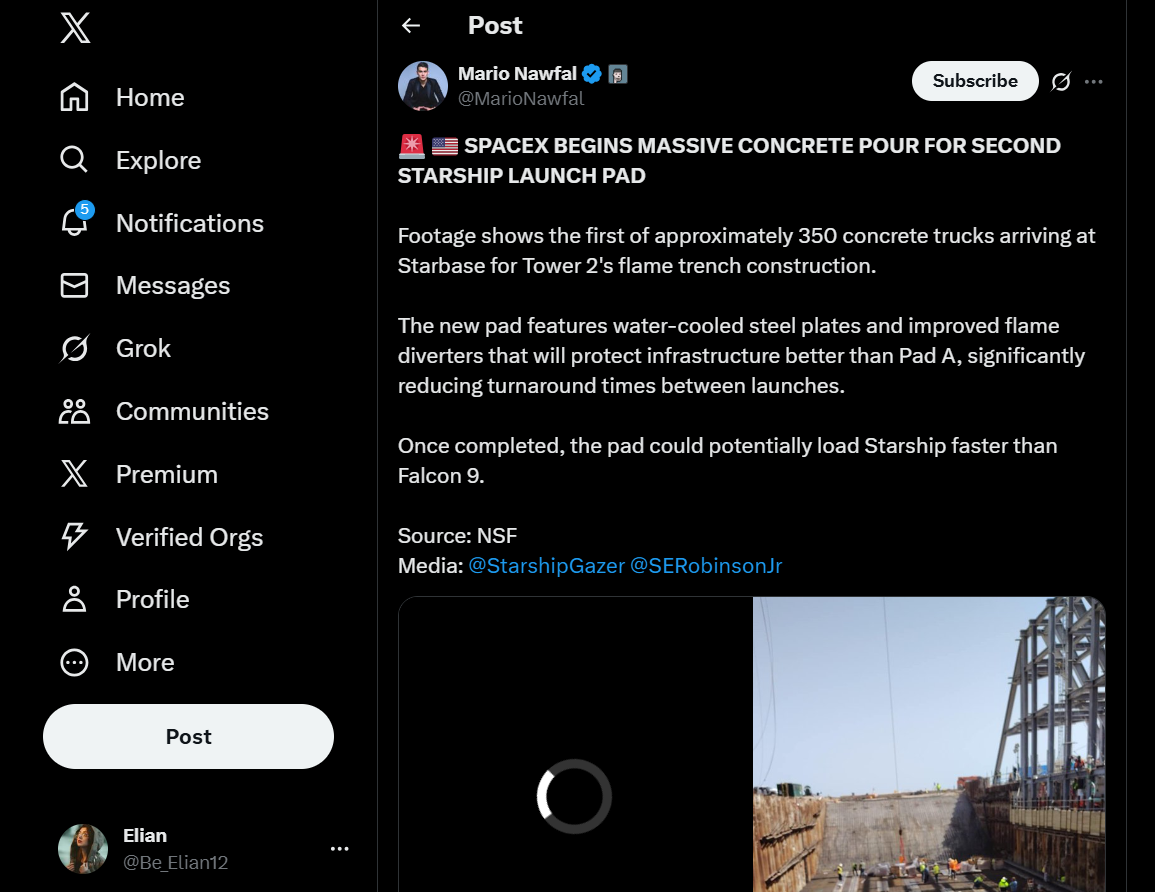Screen dimensions: 1155x892
Task: Open the Messages envelope icon
Action: tap(74, 286)
